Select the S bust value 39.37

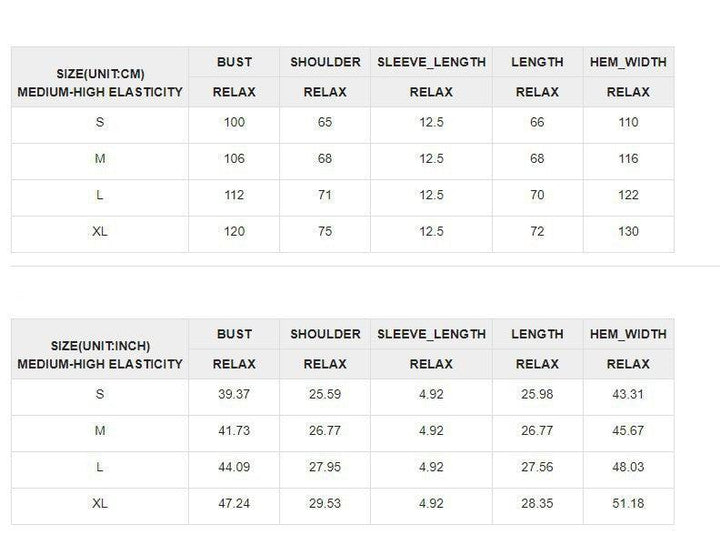(x=234, y=394)
